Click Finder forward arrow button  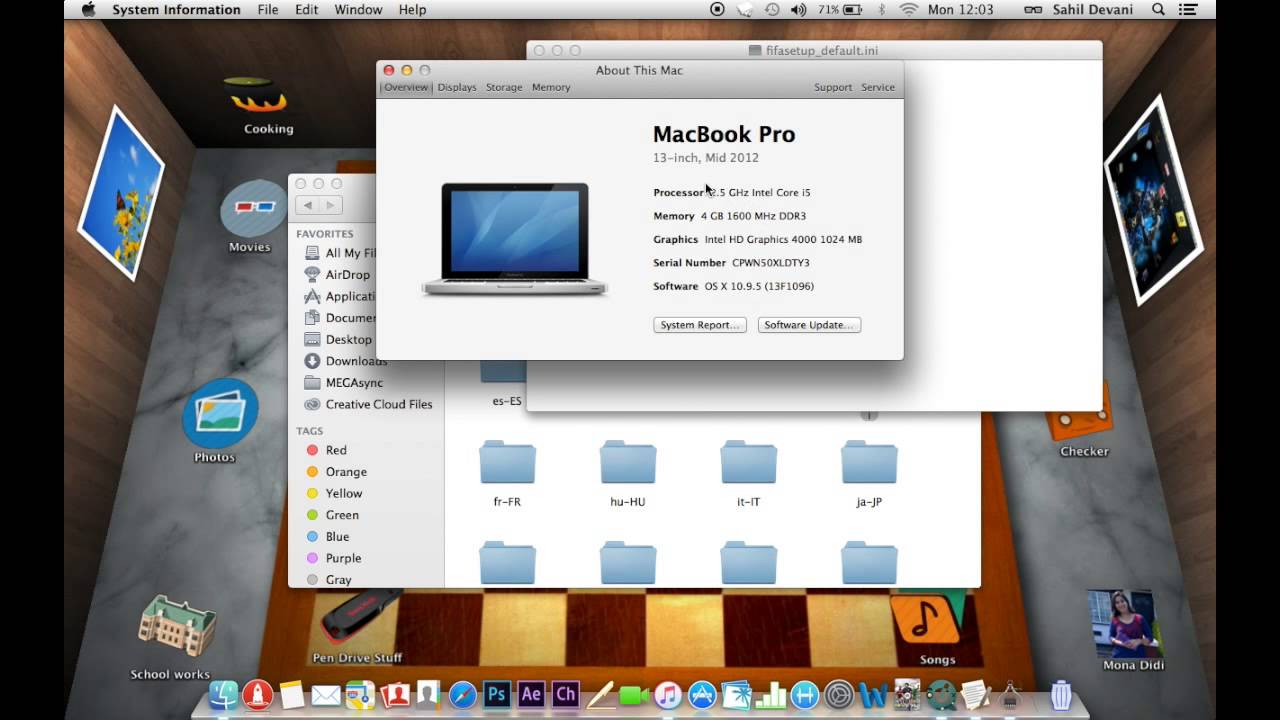click(331, 205)
